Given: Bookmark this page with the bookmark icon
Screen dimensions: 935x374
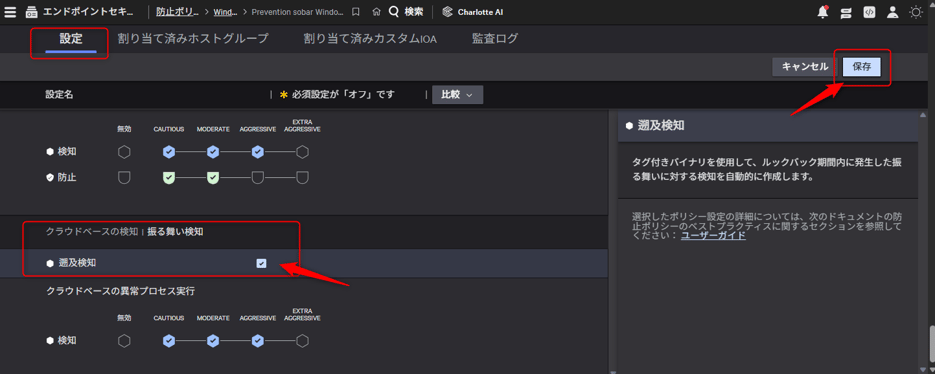Looking at the screenshot, I should (355, 12).
